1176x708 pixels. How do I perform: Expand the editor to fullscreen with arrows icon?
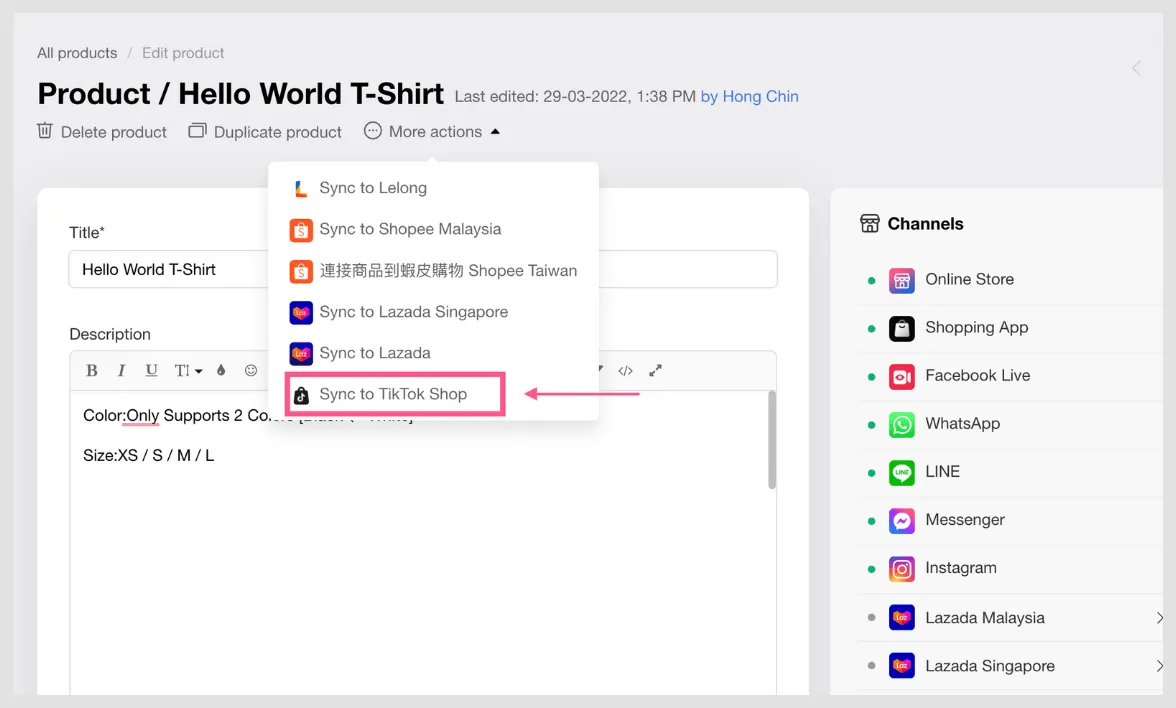click(x=656, y=370)
